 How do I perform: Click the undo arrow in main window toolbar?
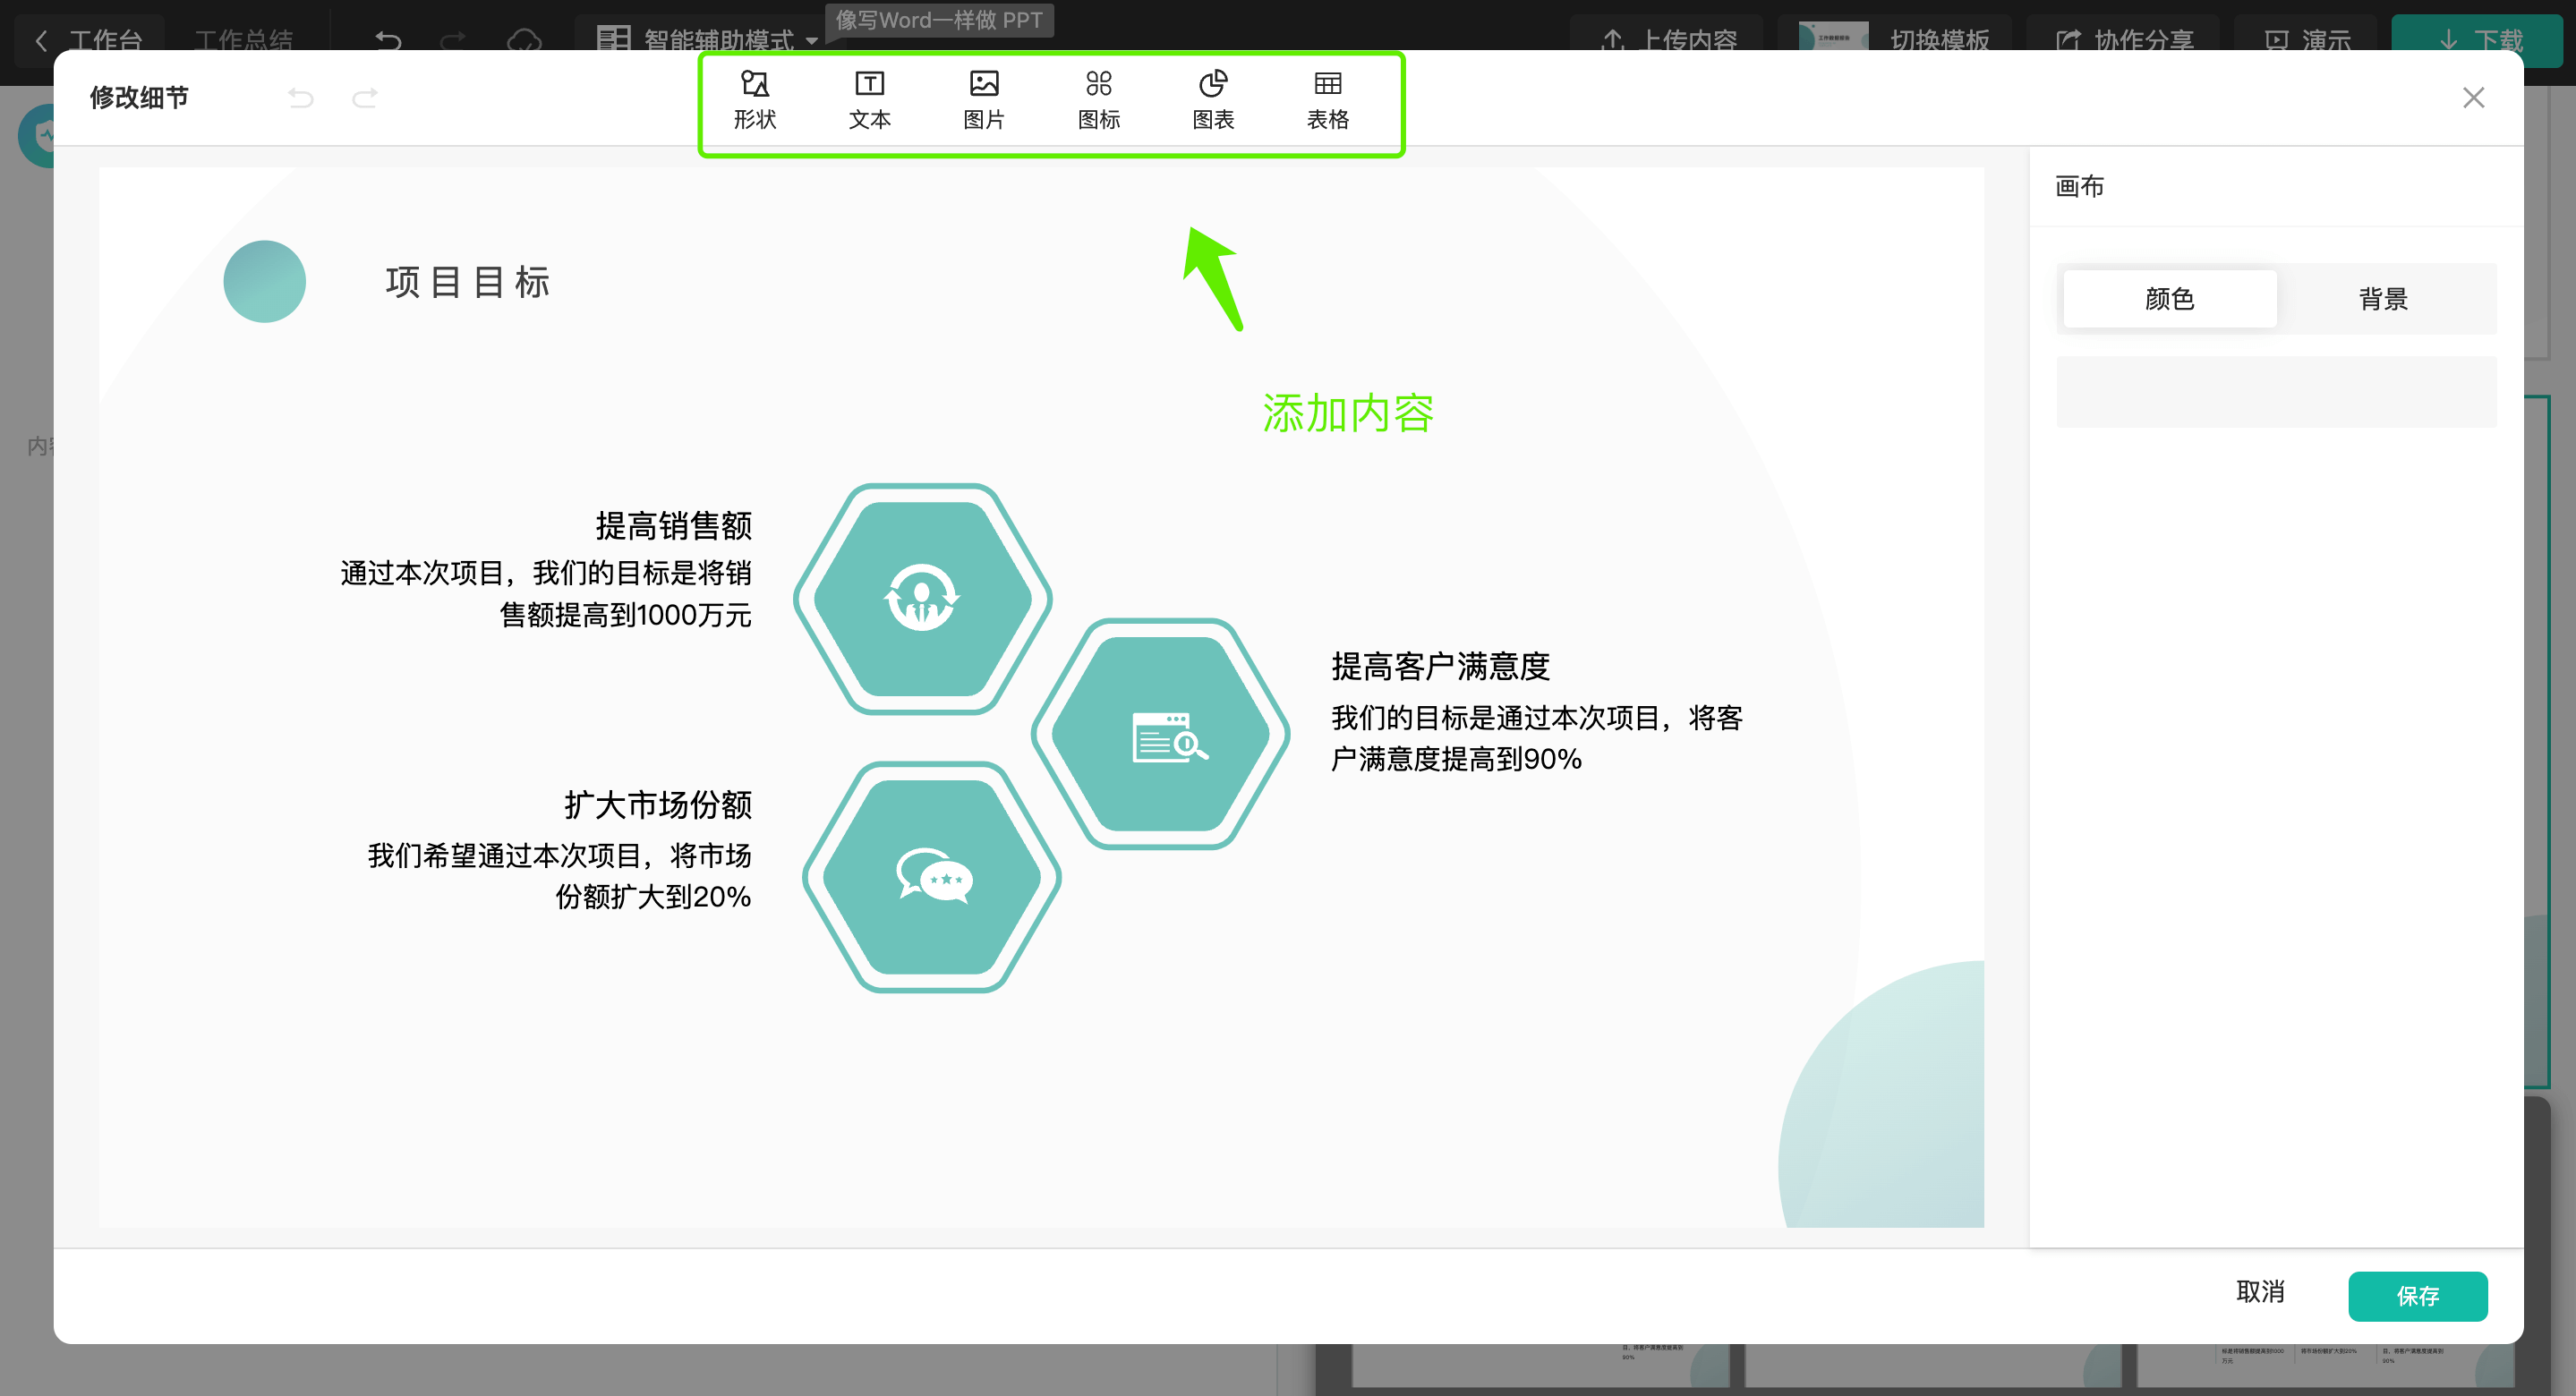(x=388, y=40)
